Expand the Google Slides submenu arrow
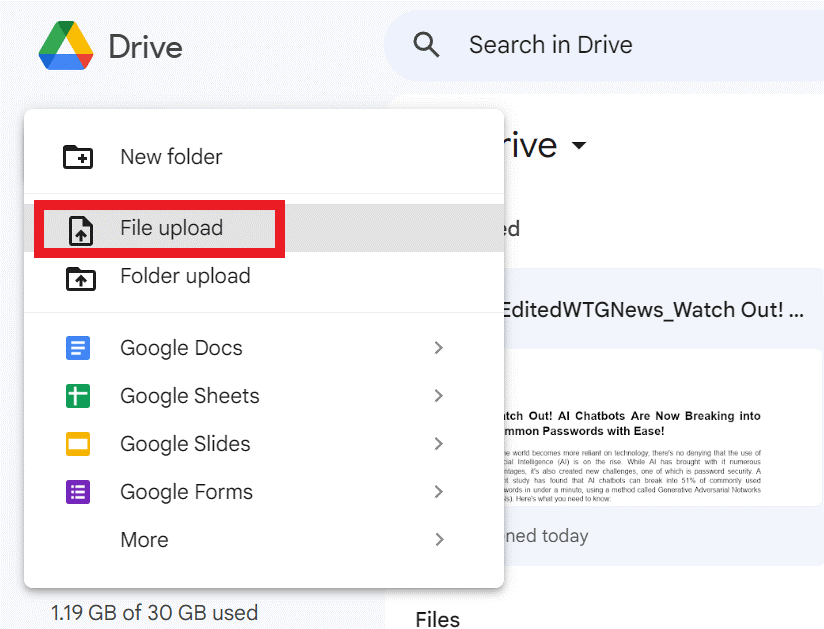The width and height of the screenshot is (824, 629). 439,444
